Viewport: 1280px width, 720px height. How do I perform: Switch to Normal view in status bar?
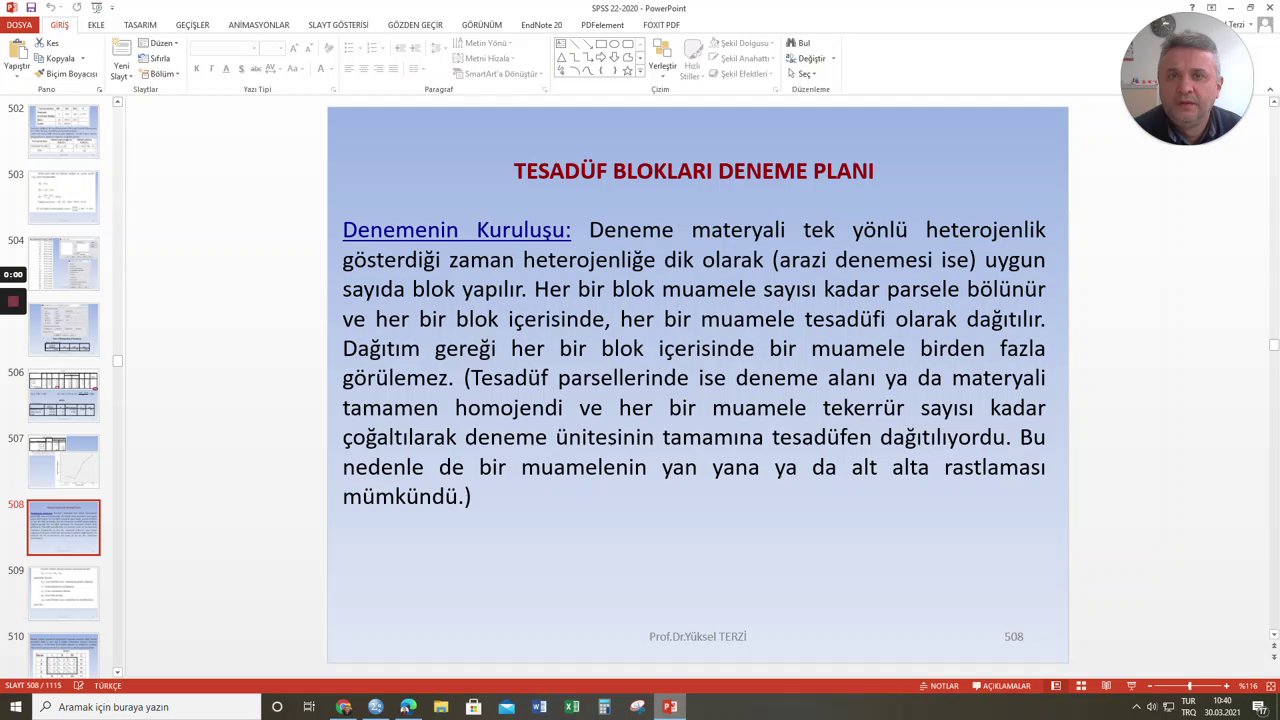[x=1056, y=686]
